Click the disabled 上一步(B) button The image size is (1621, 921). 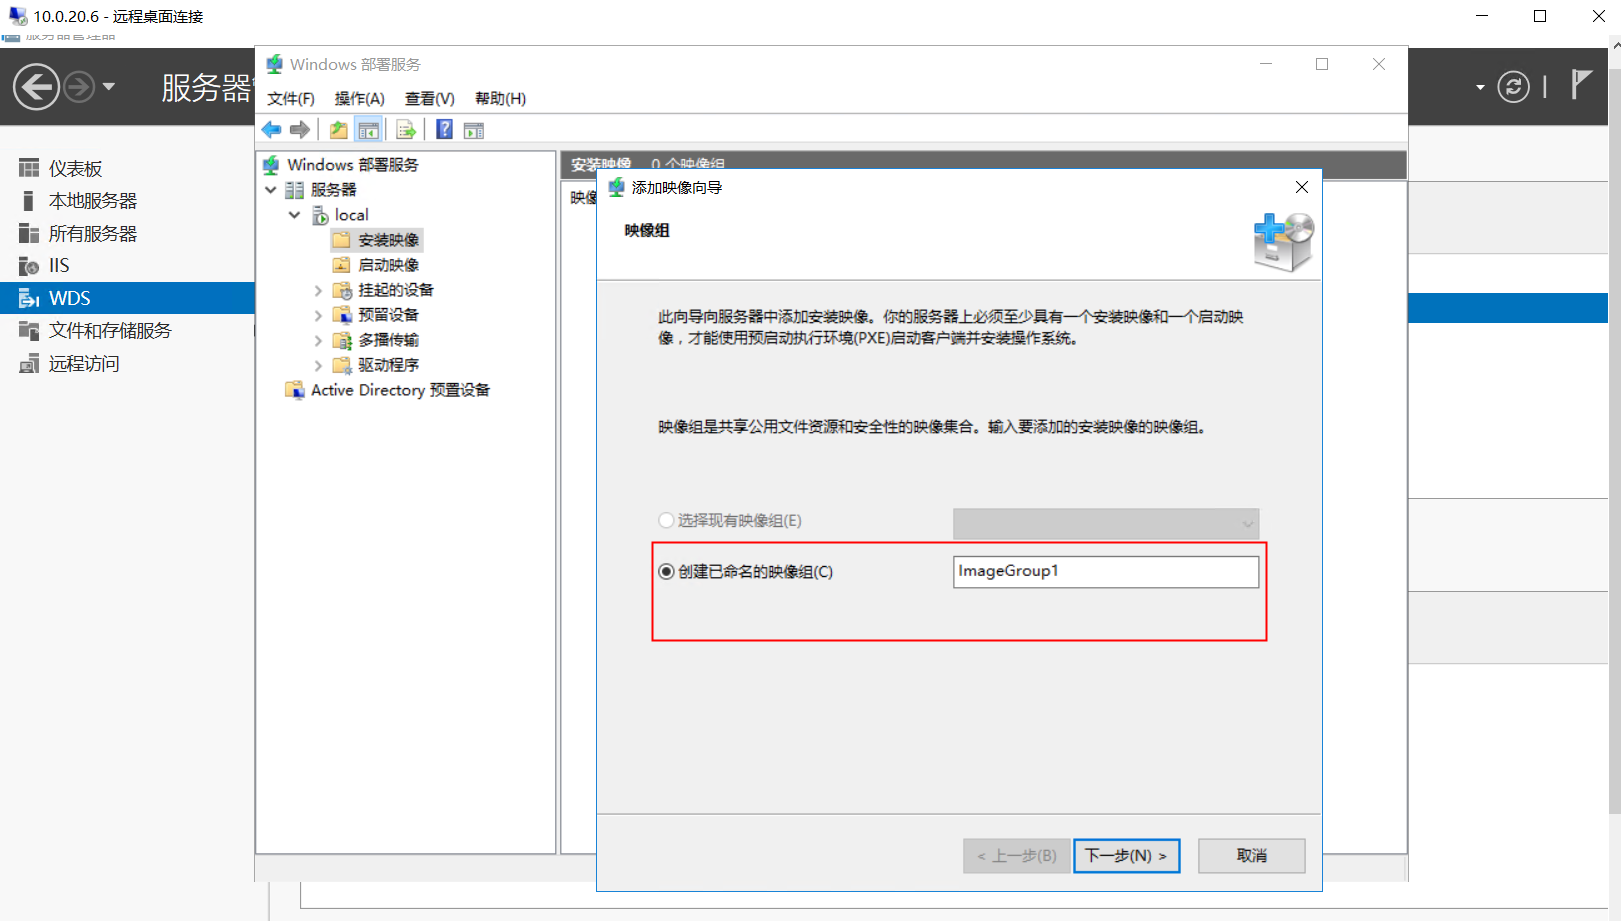1017,856
